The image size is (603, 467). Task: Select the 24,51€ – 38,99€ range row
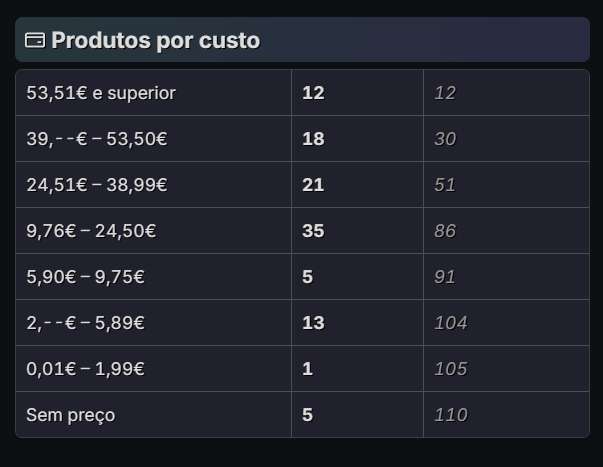(x=96, y=185)
